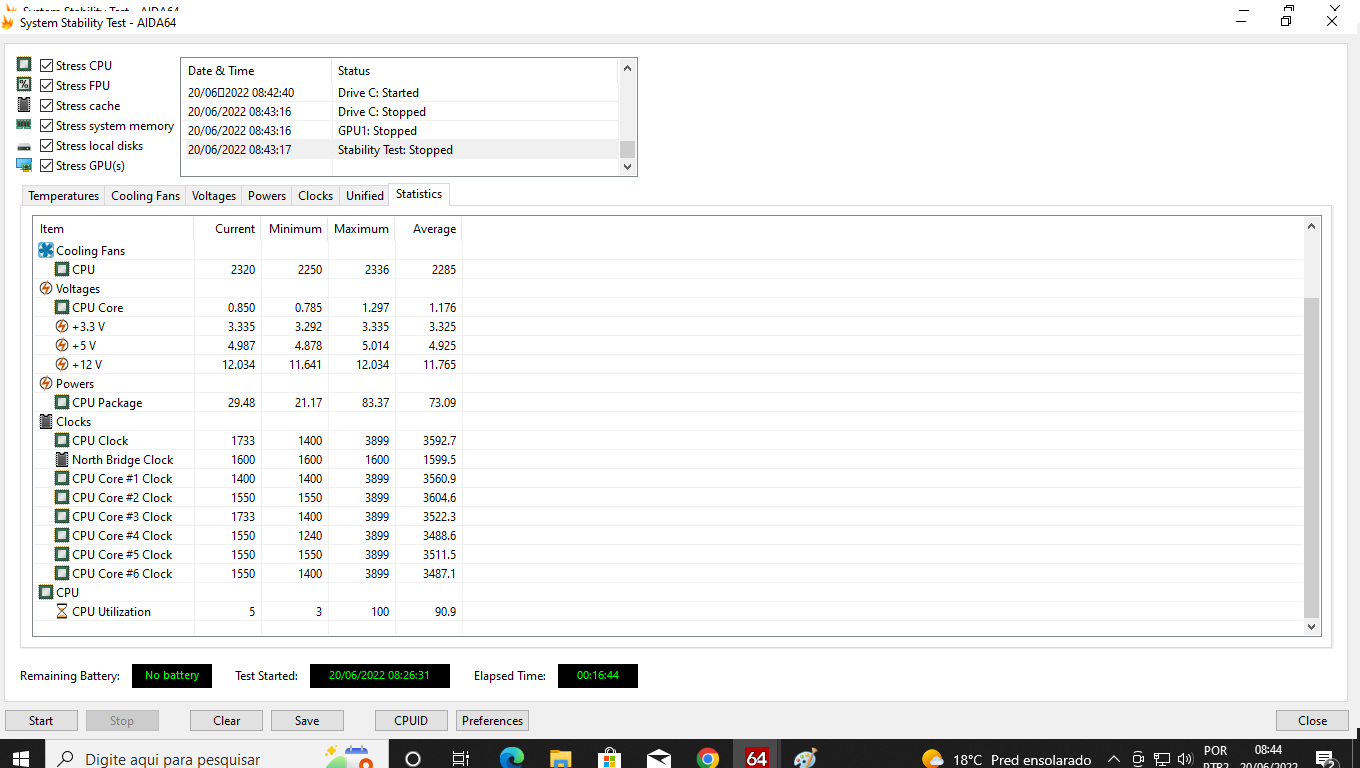Image resolution: width=1360 pixels, height=768 pixels.
Task: Open CPUID panel button
Action: click(x=411, y=720)
